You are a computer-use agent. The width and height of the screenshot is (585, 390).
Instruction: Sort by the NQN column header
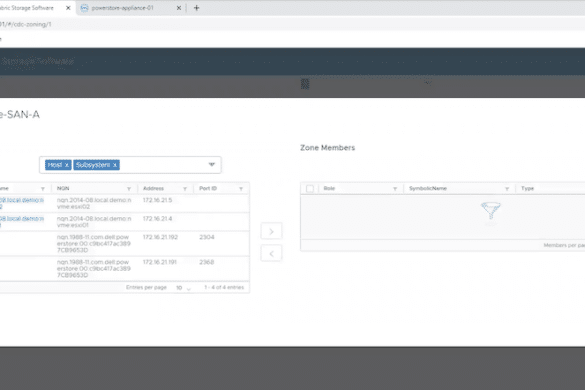pyautogui.click(x=63, y=188)
